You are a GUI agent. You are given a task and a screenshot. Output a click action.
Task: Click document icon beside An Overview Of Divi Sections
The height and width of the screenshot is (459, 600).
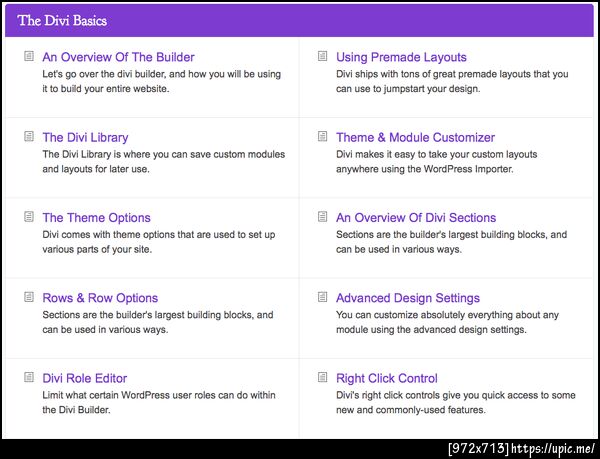click(323, 216)
